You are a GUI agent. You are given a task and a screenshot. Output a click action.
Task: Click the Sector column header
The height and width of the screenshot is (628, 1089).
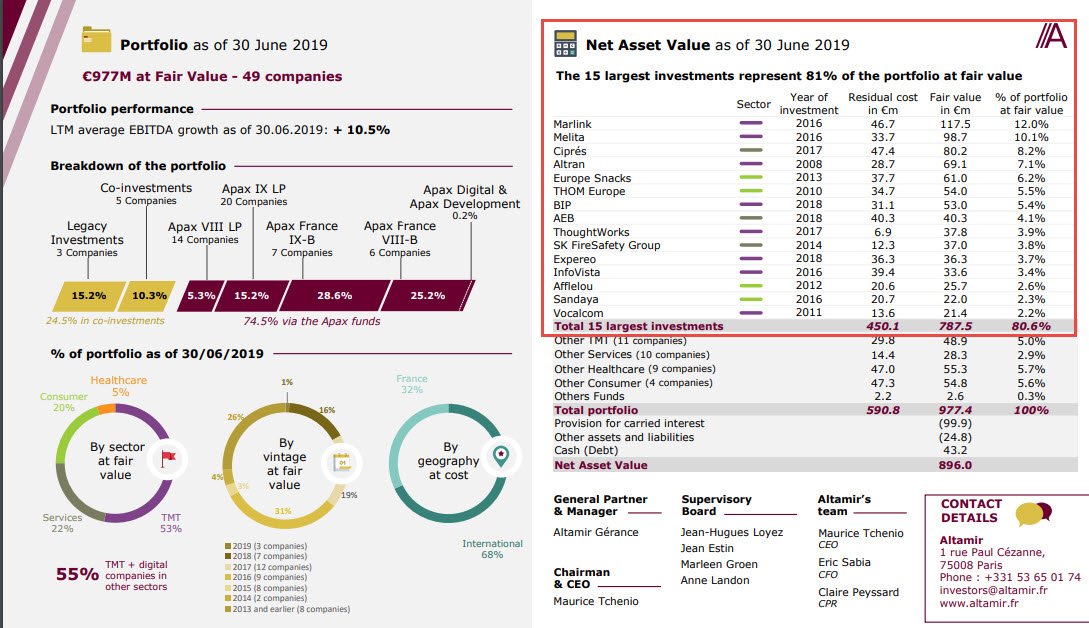point(754,104)
